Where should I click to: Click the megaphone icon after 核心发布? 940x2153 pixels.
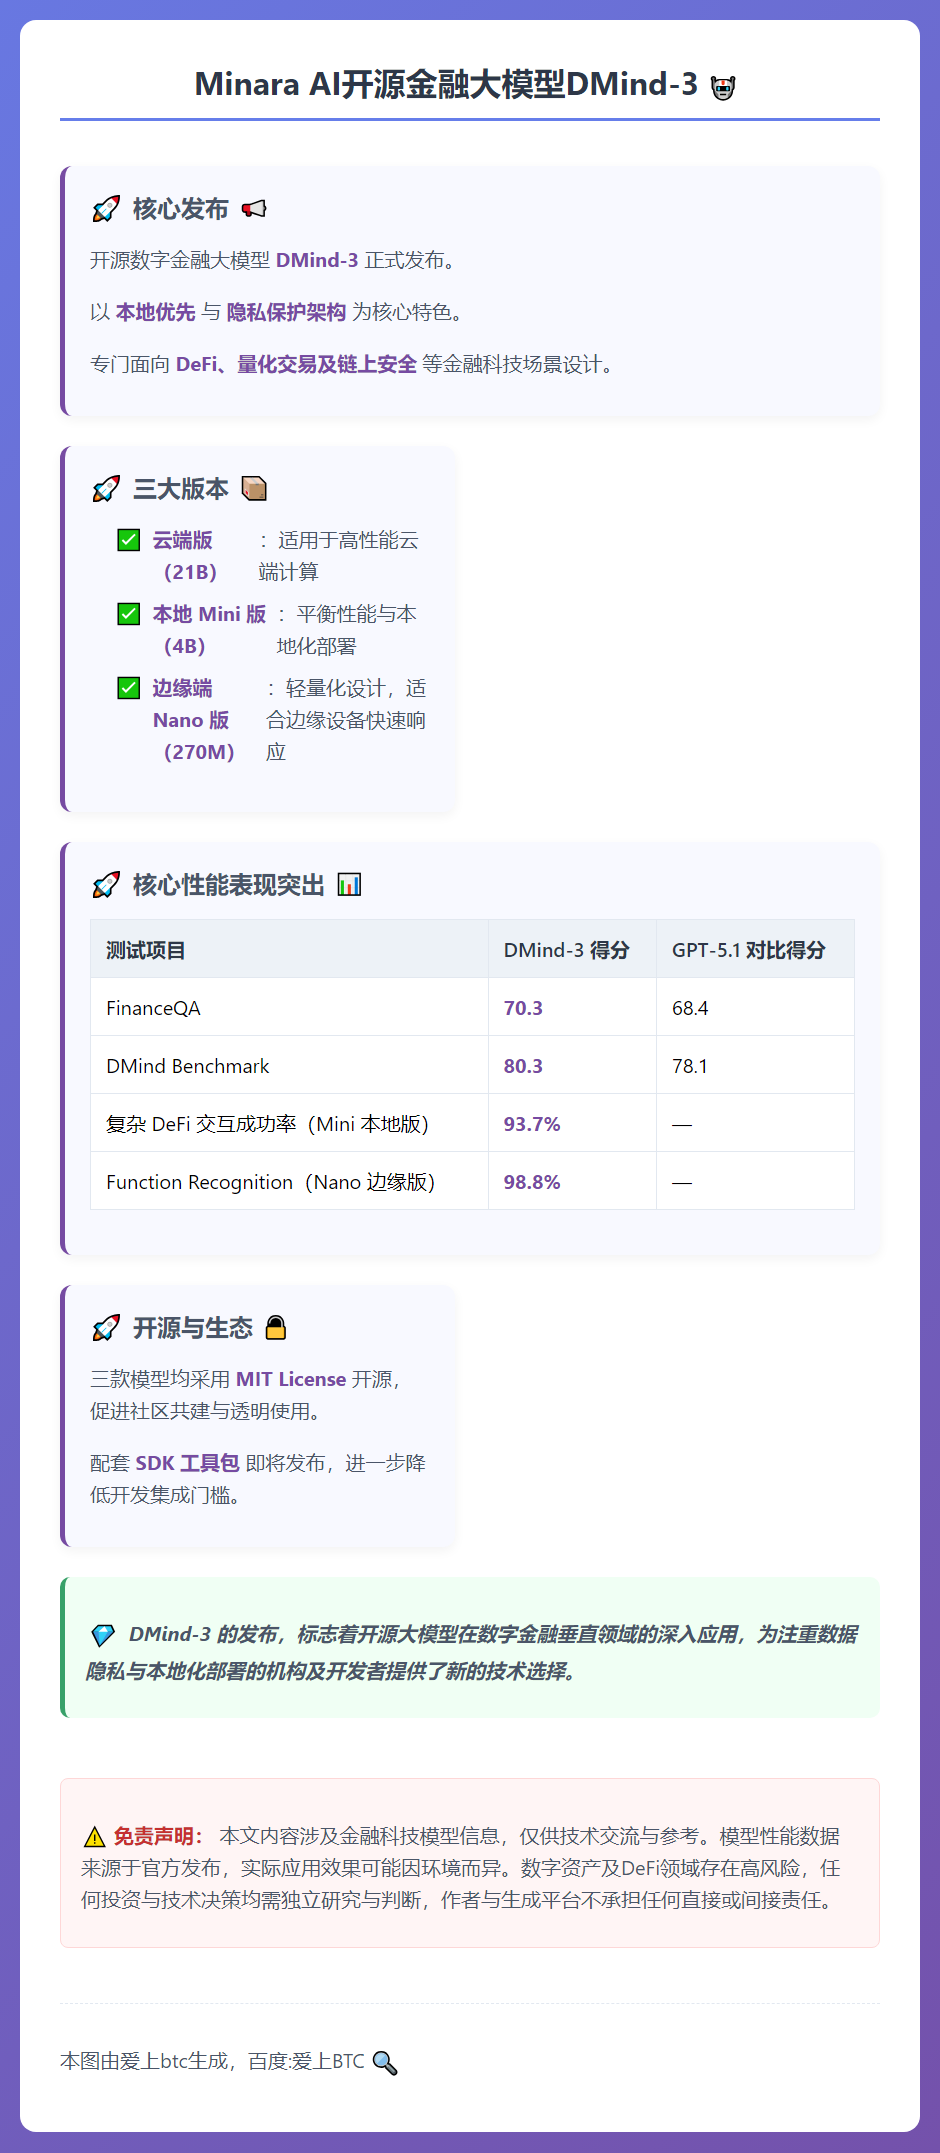(x=255, y=209)
